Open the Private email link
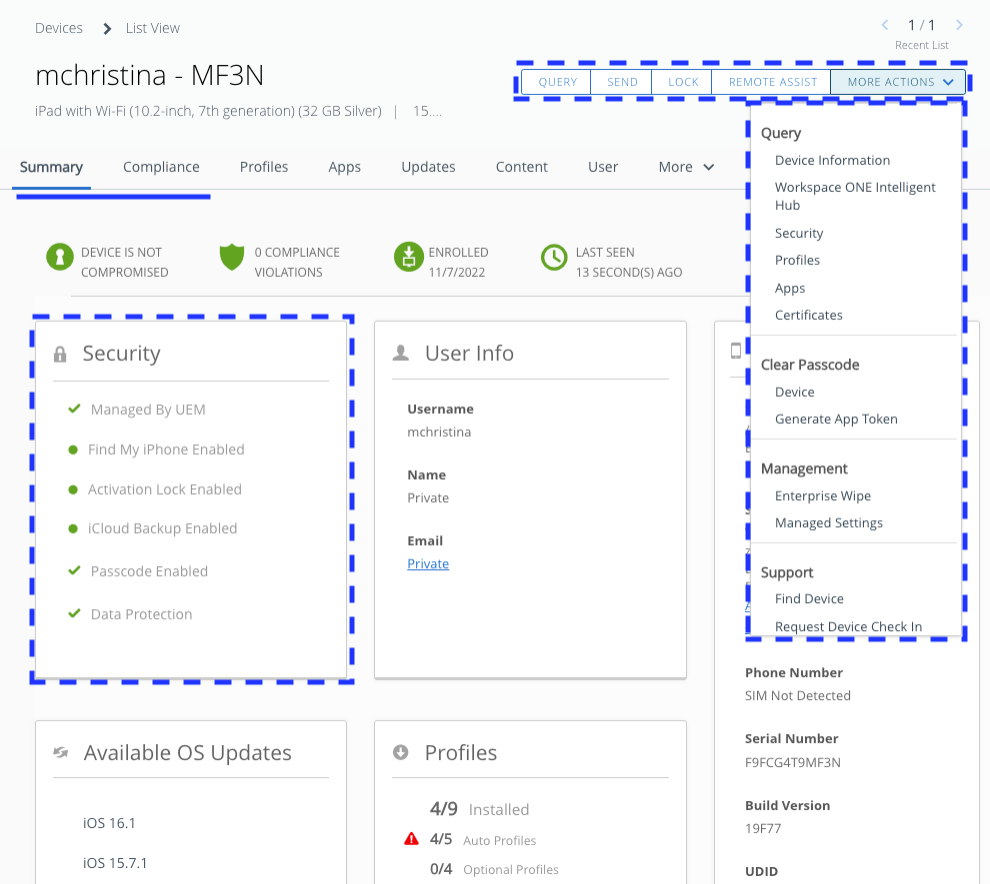This screenshot has width=990, height=884. (x=427, y=563)
